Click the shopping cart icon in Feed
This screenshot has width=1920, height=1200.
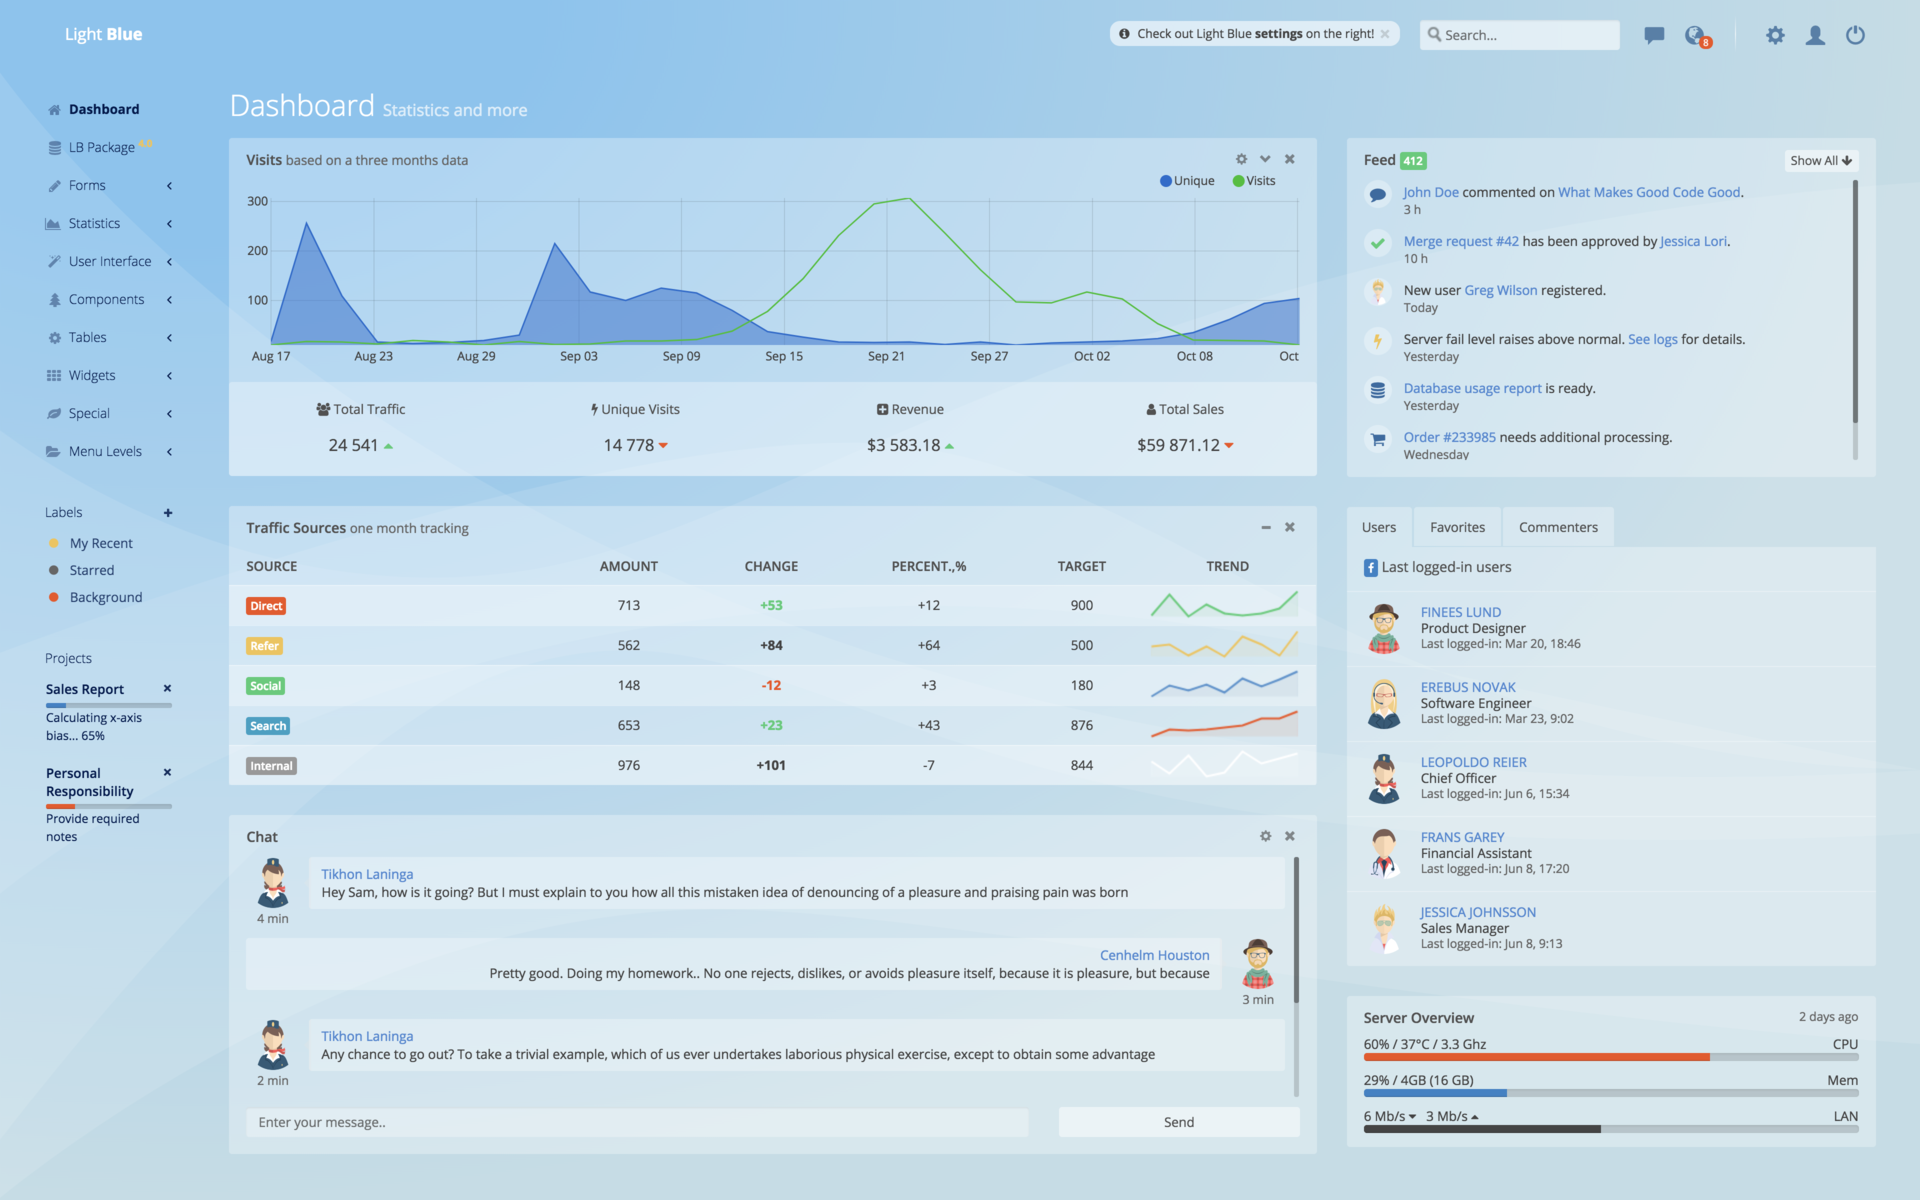pyautogui.click(x=1378, y=439)
